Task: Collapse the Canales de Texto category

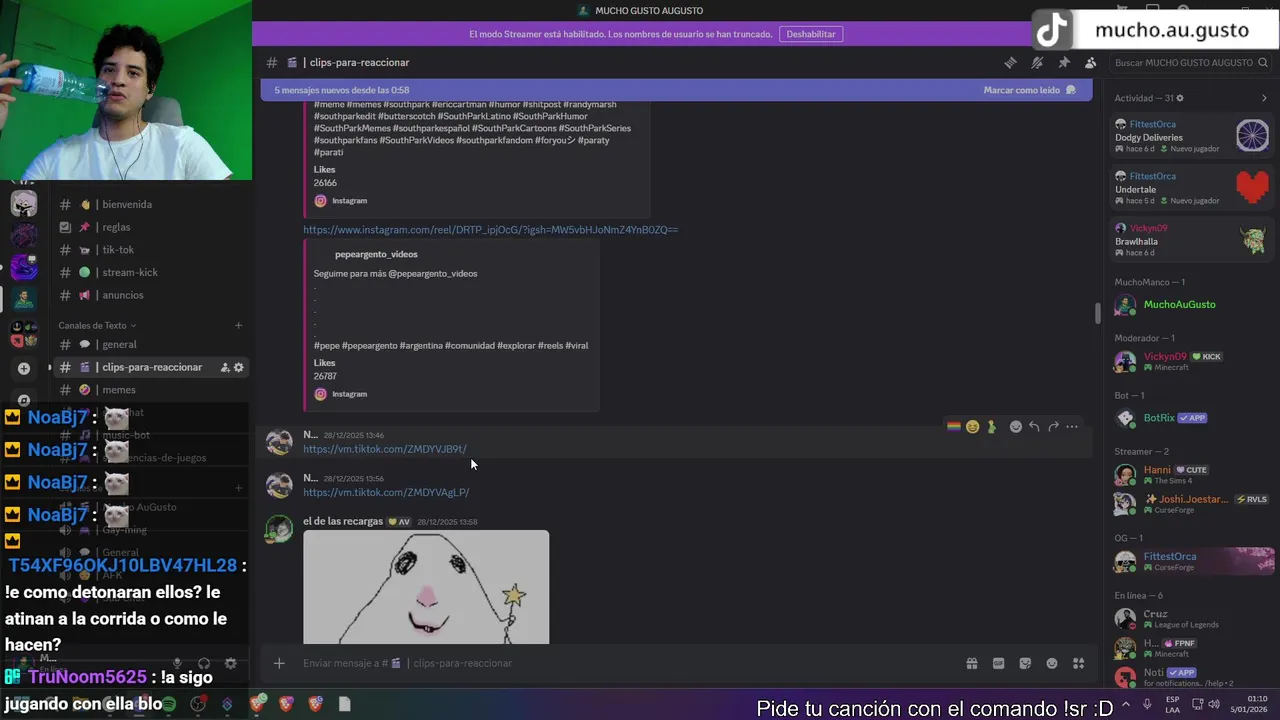Action: tap(97, 325)
